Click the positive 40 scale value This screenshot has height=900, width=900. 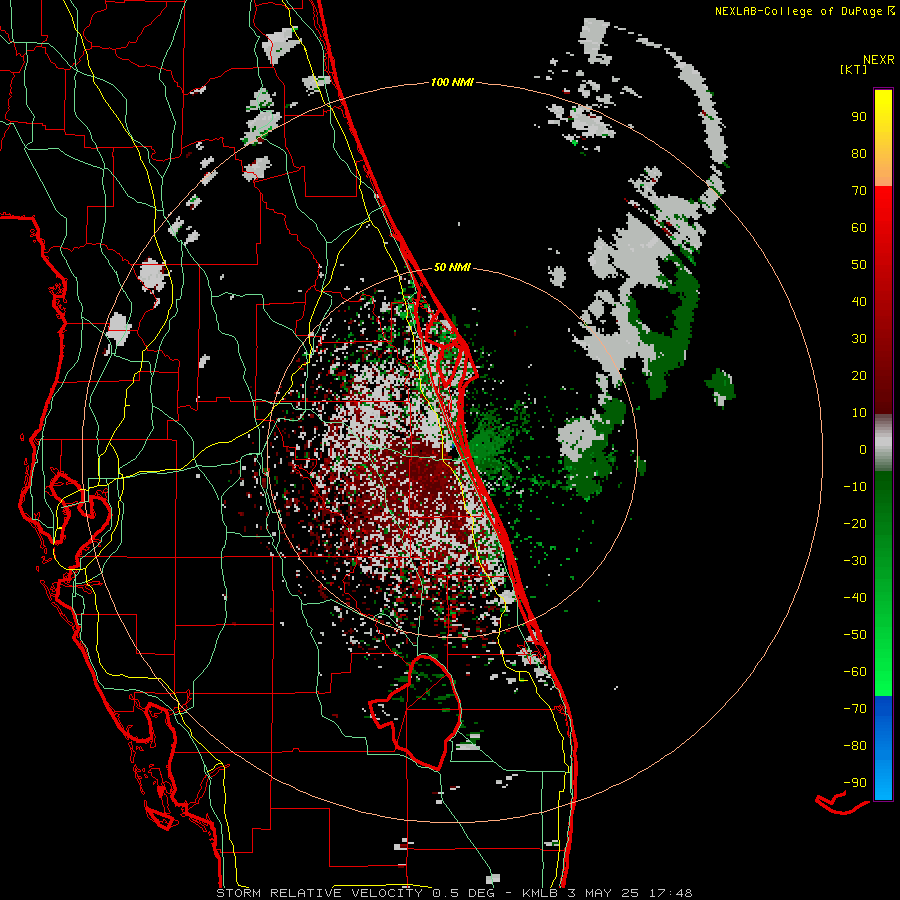pos(859,302)
